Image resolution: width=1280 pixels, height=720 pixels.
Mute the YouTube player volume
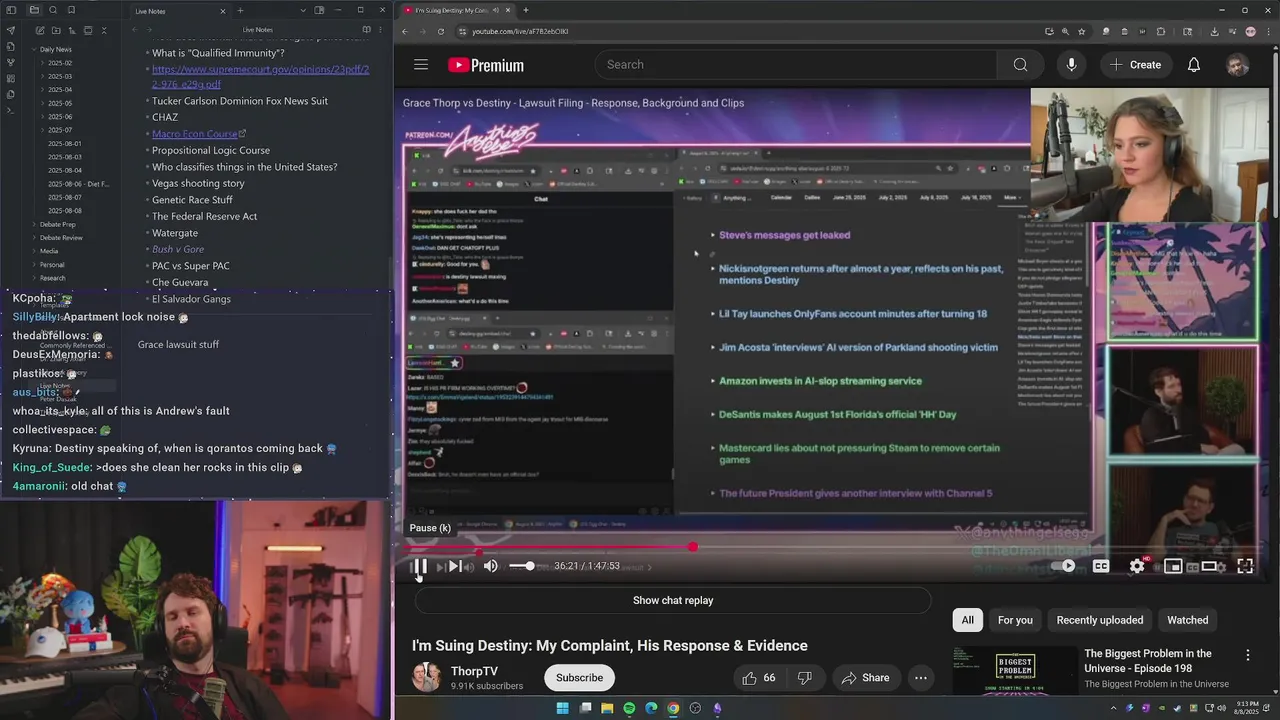pos(490,566)
